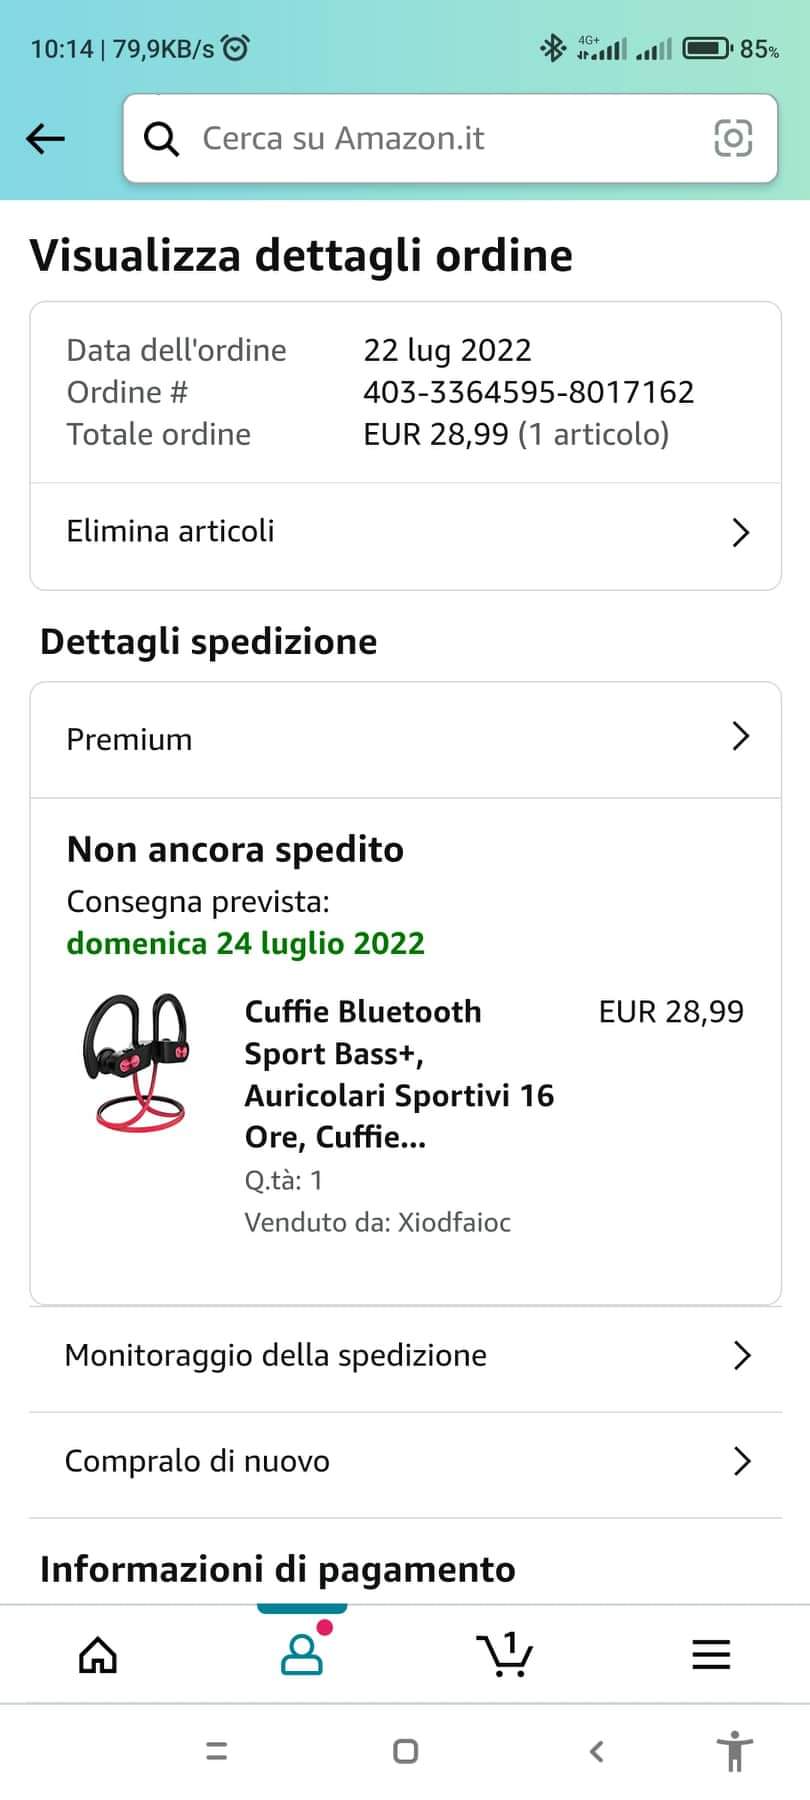Tap Android home navigation button

(405, 1751)
